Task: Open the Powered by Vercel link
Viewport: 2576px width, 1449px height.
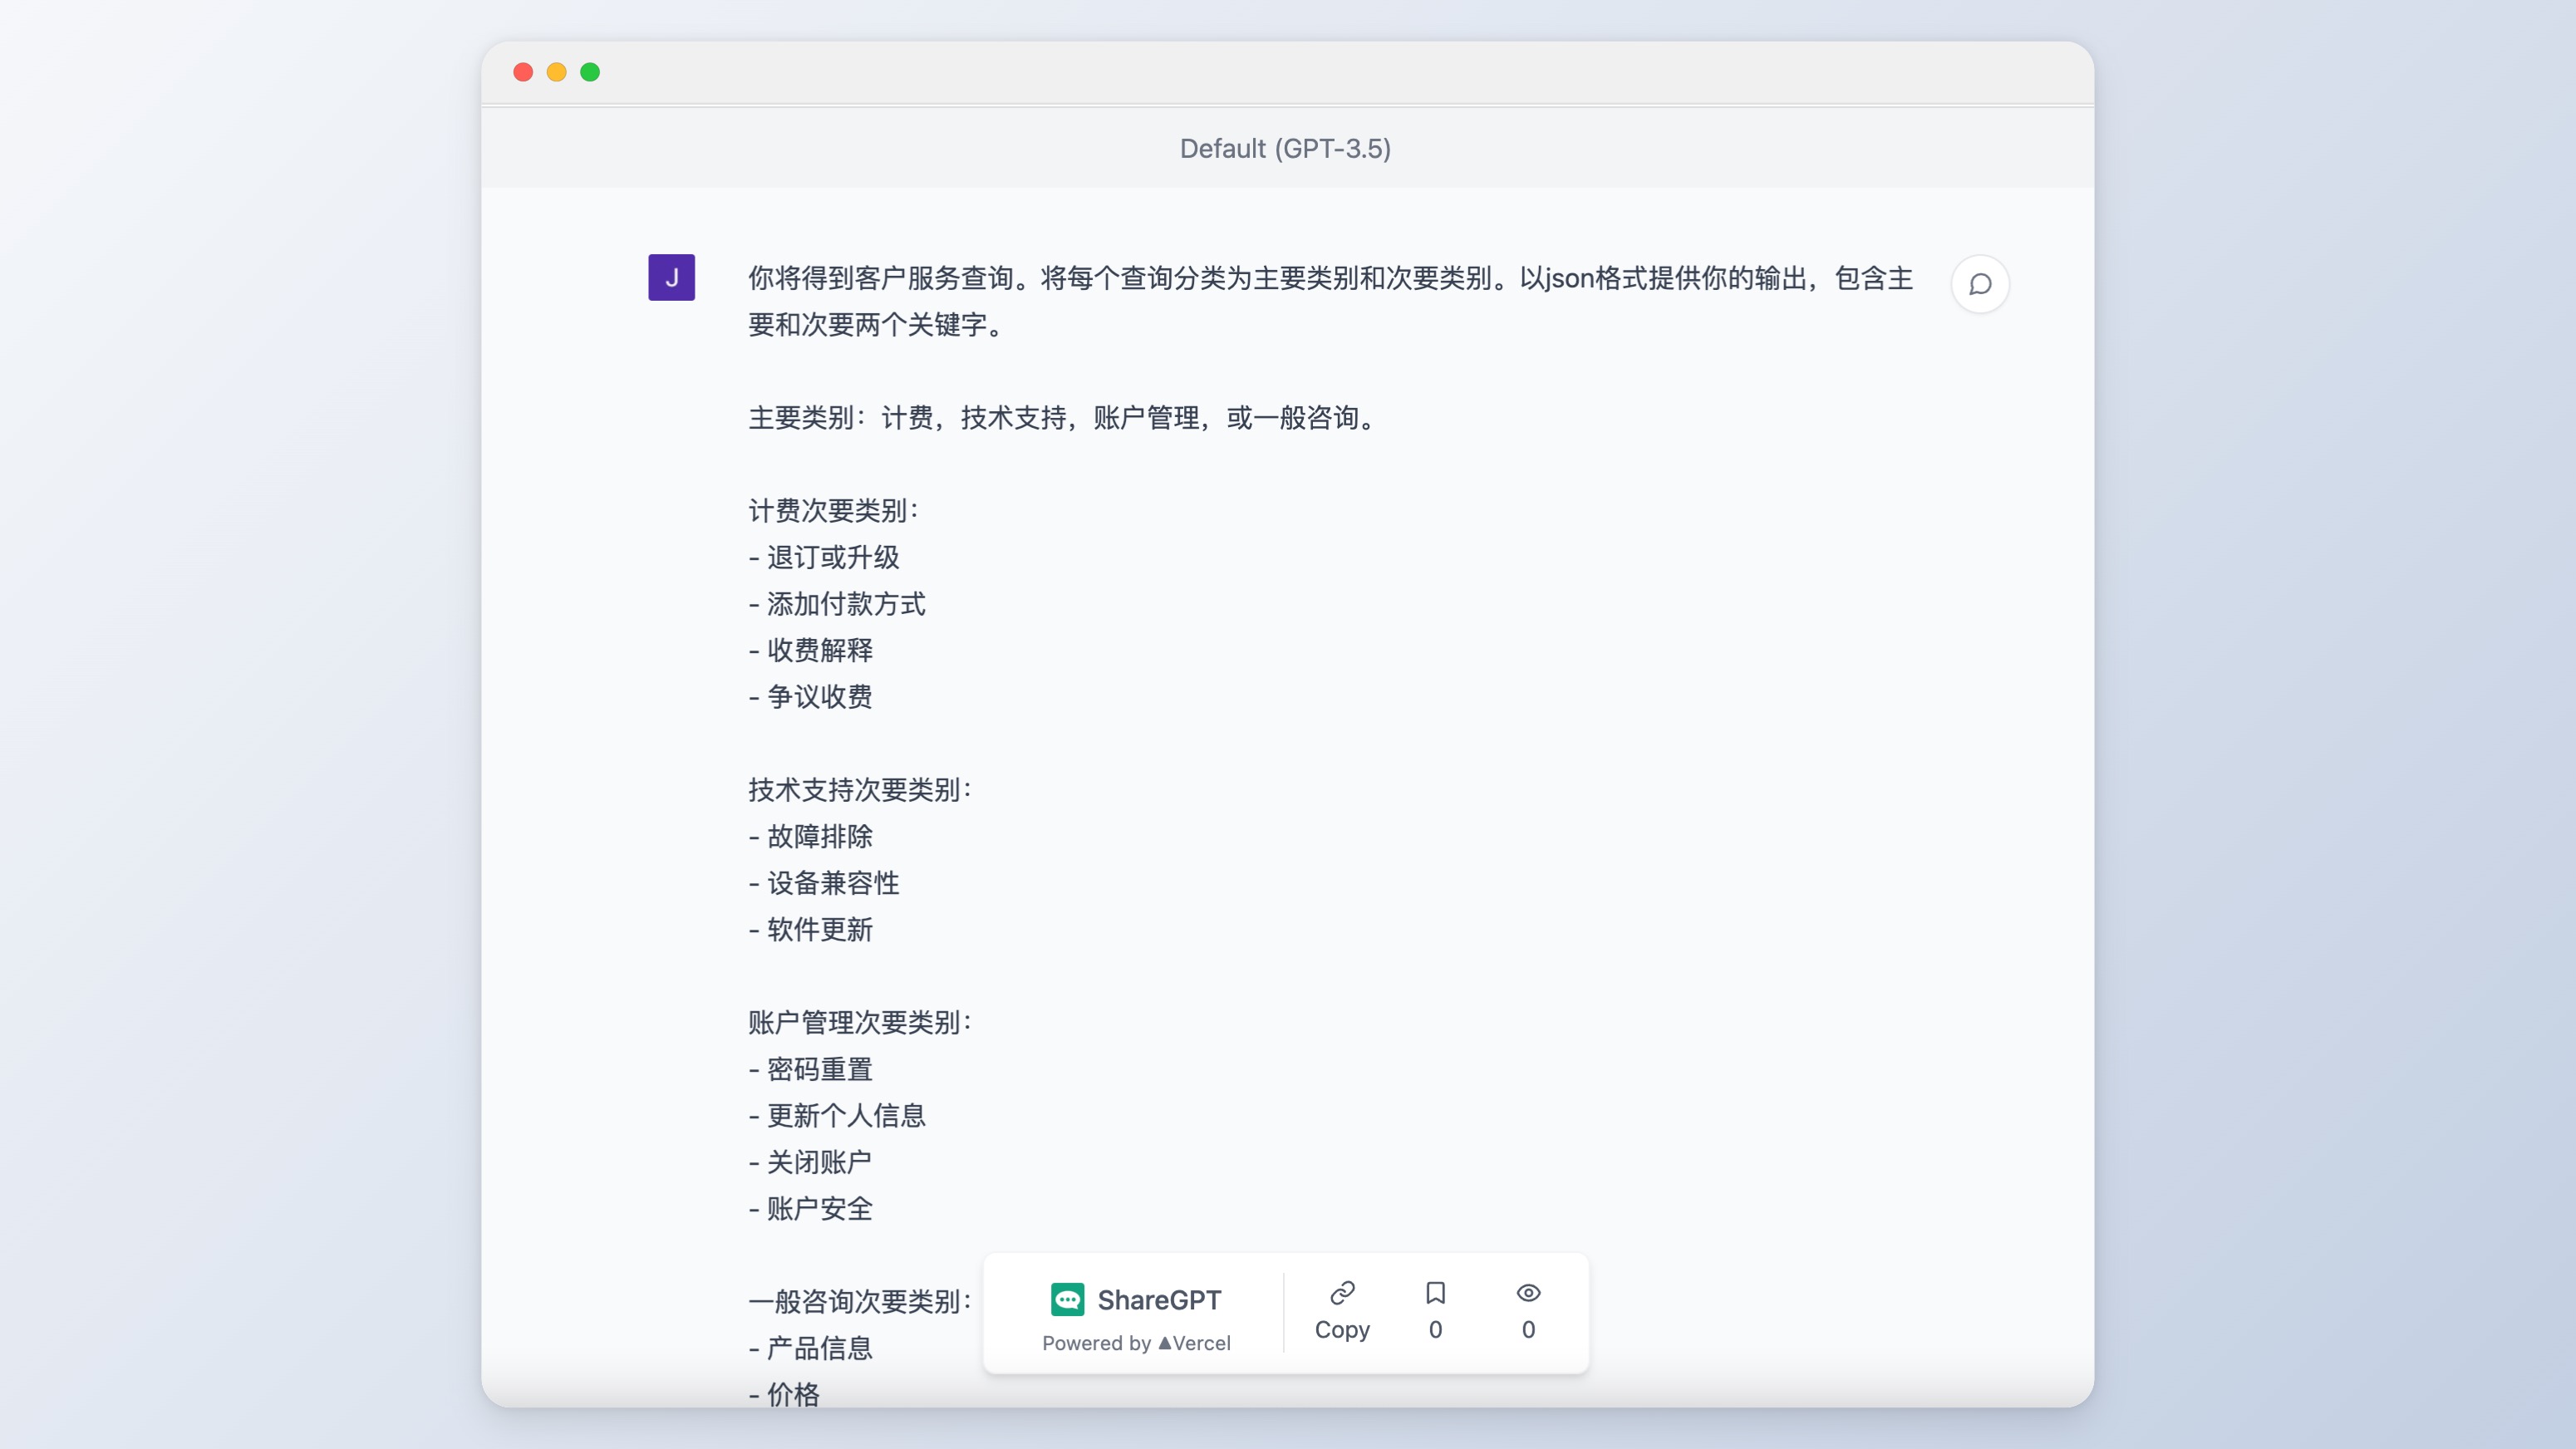Action: click(1136, 1343)
